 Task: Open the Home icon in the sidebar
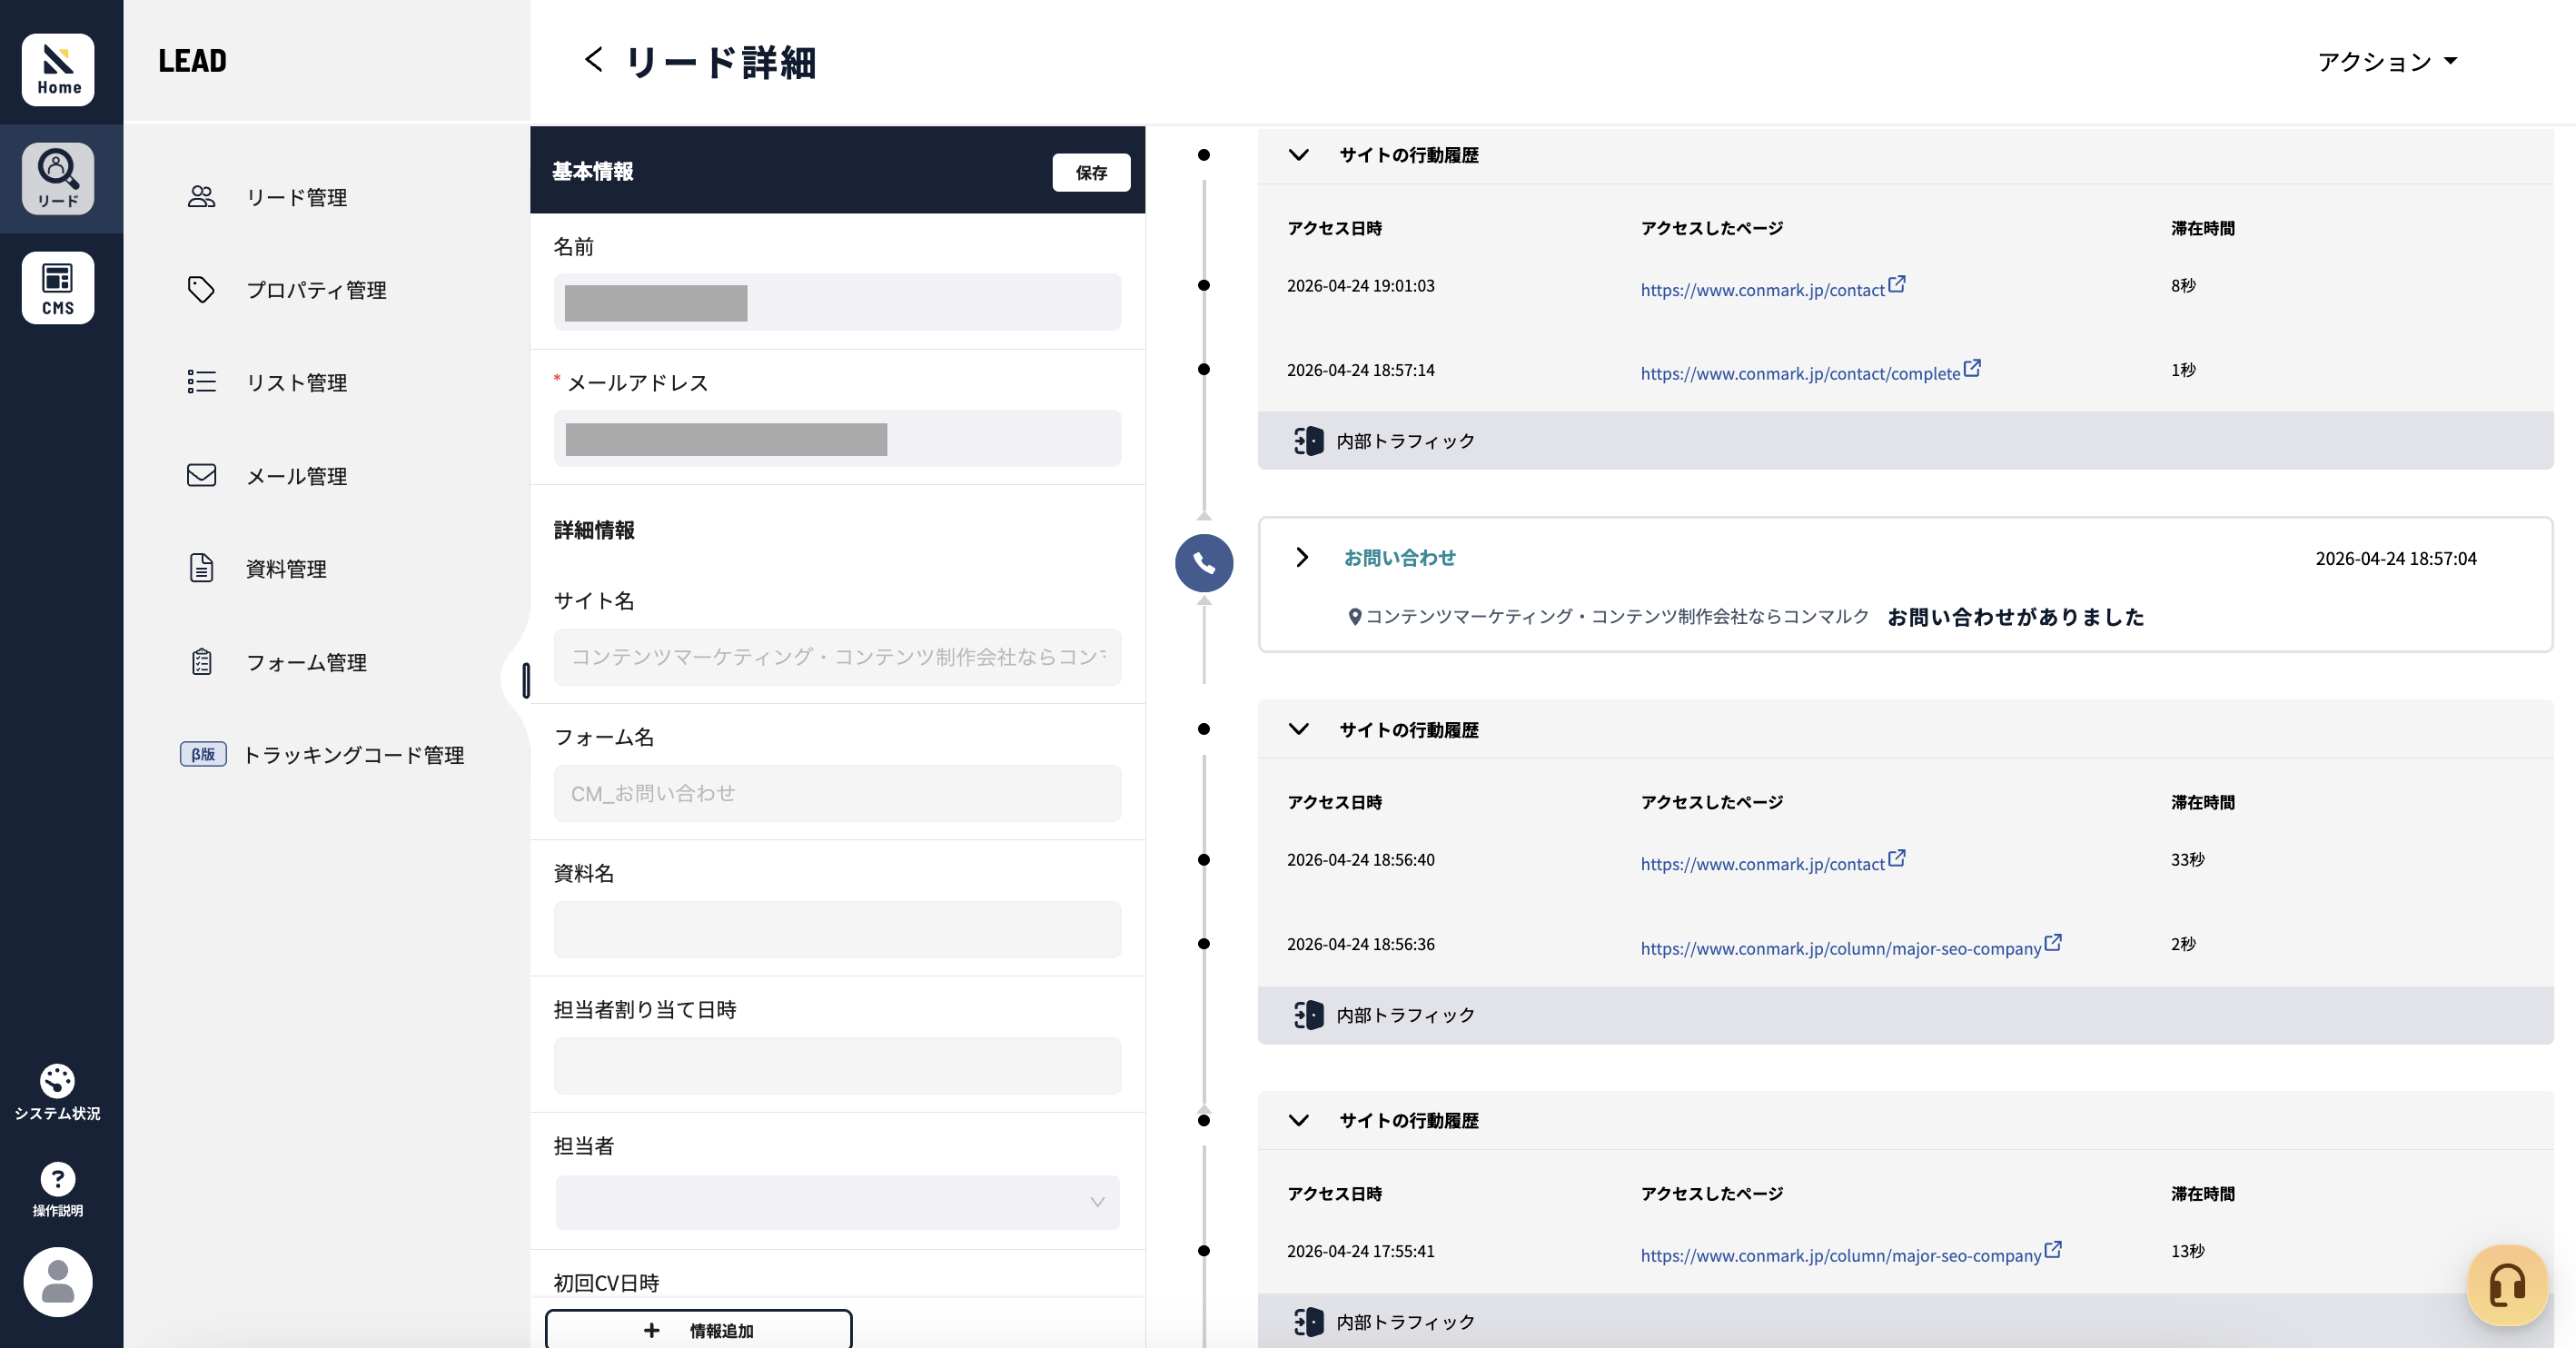[x=58, y=69]
